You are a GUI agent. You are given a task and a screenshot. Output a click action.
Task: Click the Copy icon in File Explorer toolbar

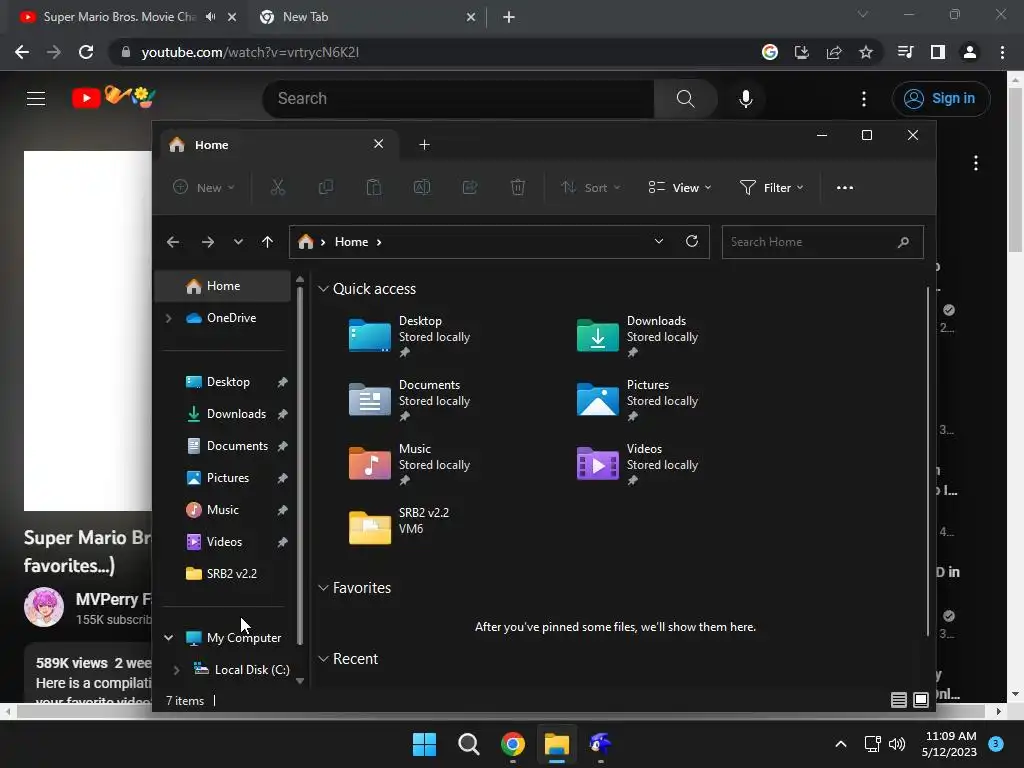[x=325, y=187]
